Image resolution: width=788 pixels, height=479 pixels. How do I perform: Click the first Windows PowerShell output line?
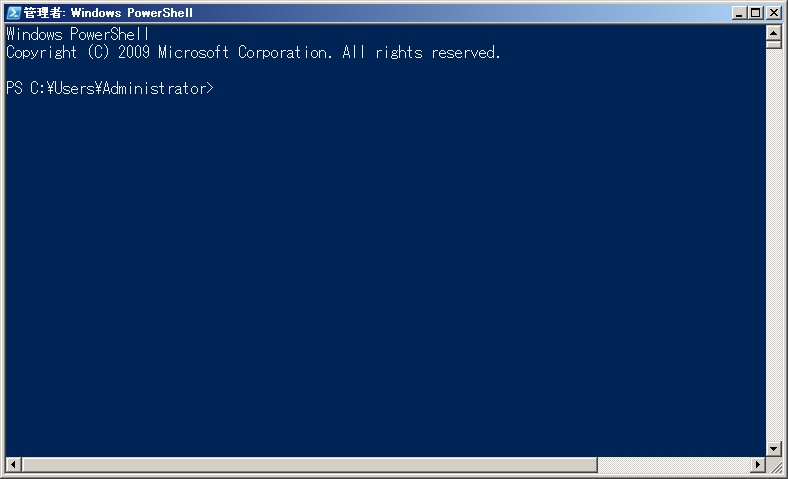pyautogui.click(x=77, y=35)
